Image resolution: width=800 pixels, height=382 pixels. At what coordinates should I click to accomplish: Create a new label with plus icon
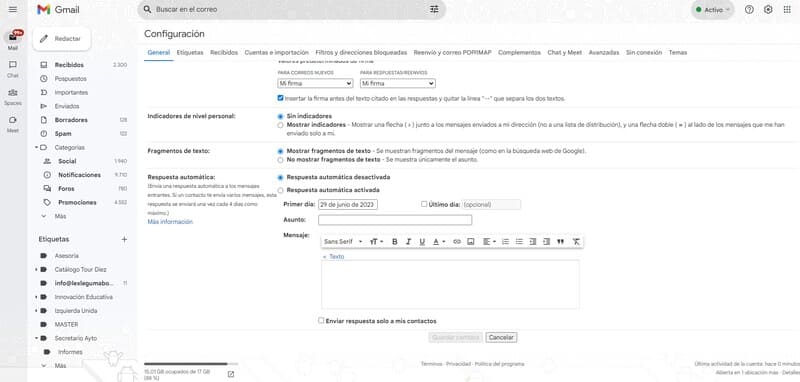tap(124, 239)
